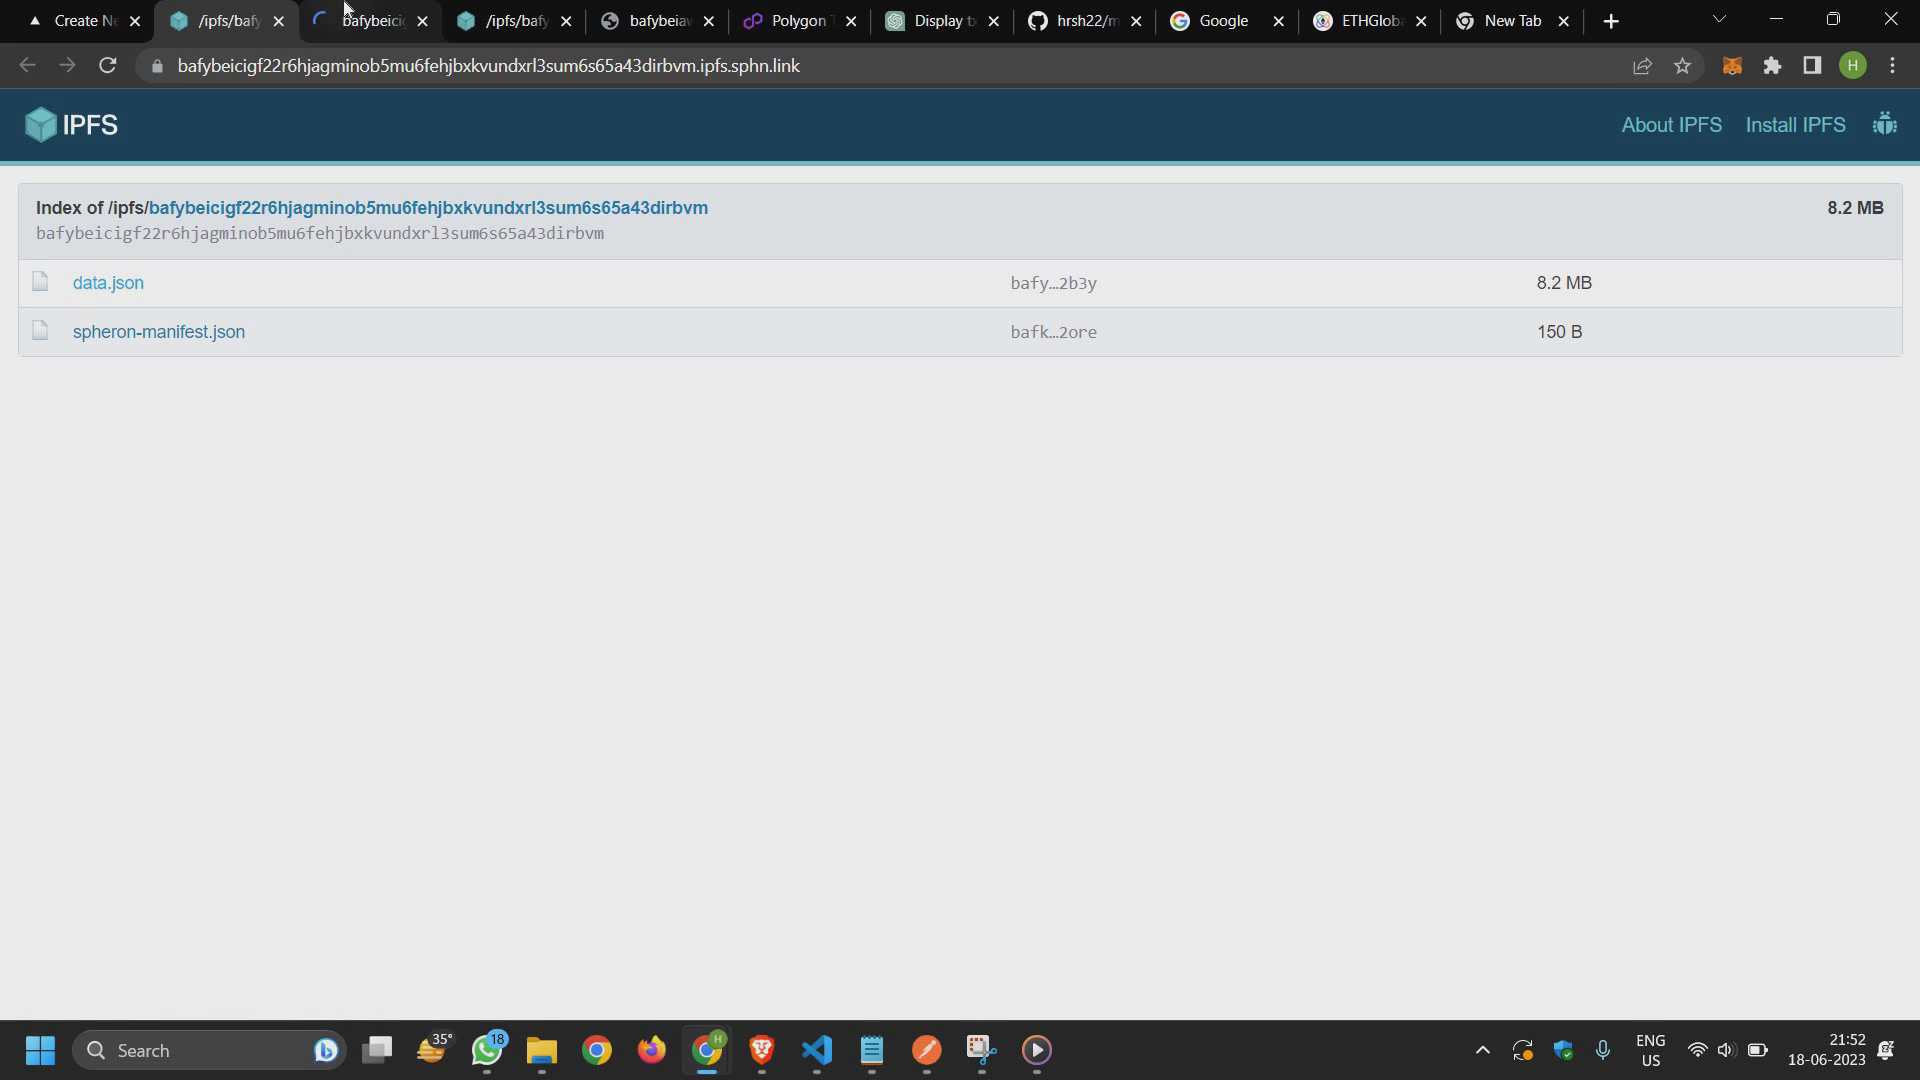The image size is (1920, 1080).
Task: Open the volume speaker tray icon
Action: coord(1726,1050)
